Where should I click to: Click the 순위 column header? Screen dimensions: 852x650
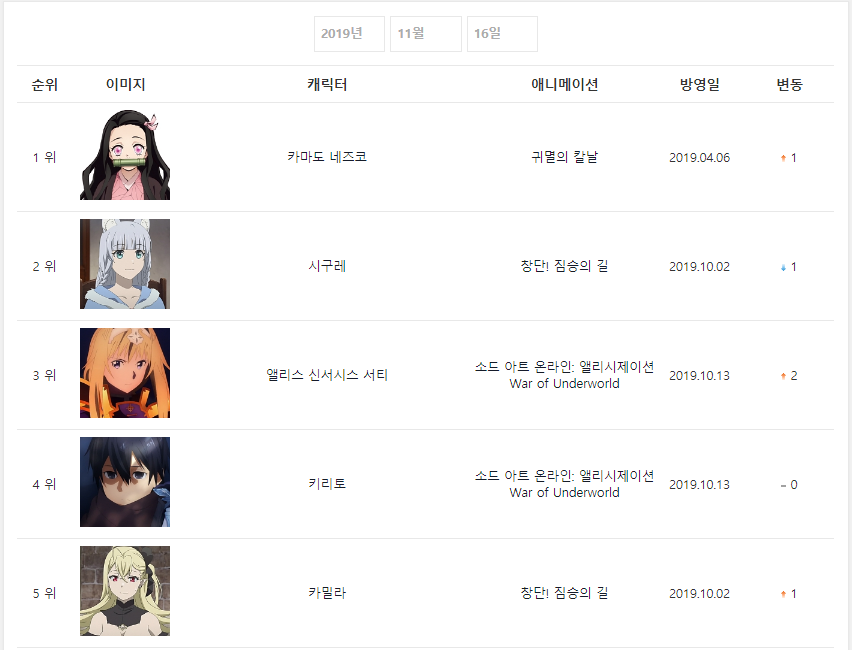(x=45, y=85)
